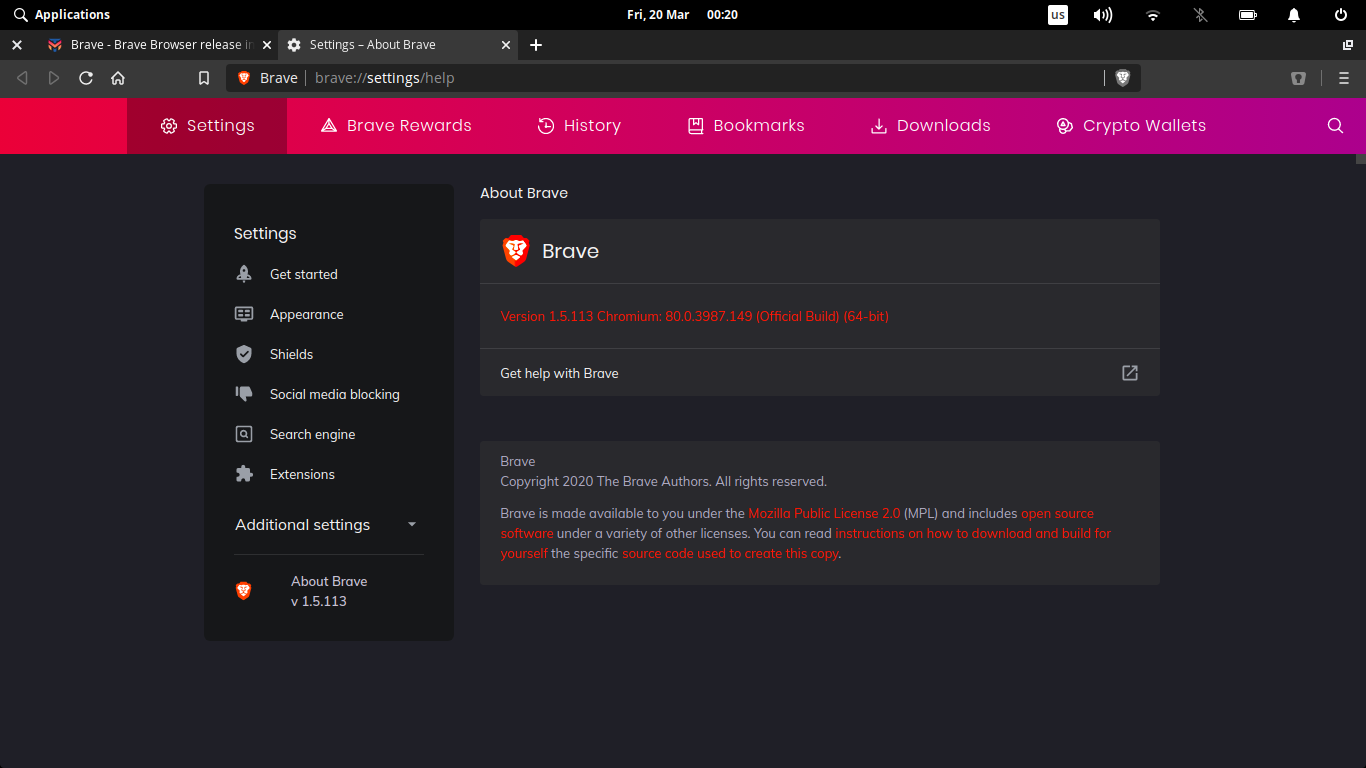Open the Get help with Brave link
Image resolution: width=1366 pixels, height=768 pixels.
coord(820,373)
